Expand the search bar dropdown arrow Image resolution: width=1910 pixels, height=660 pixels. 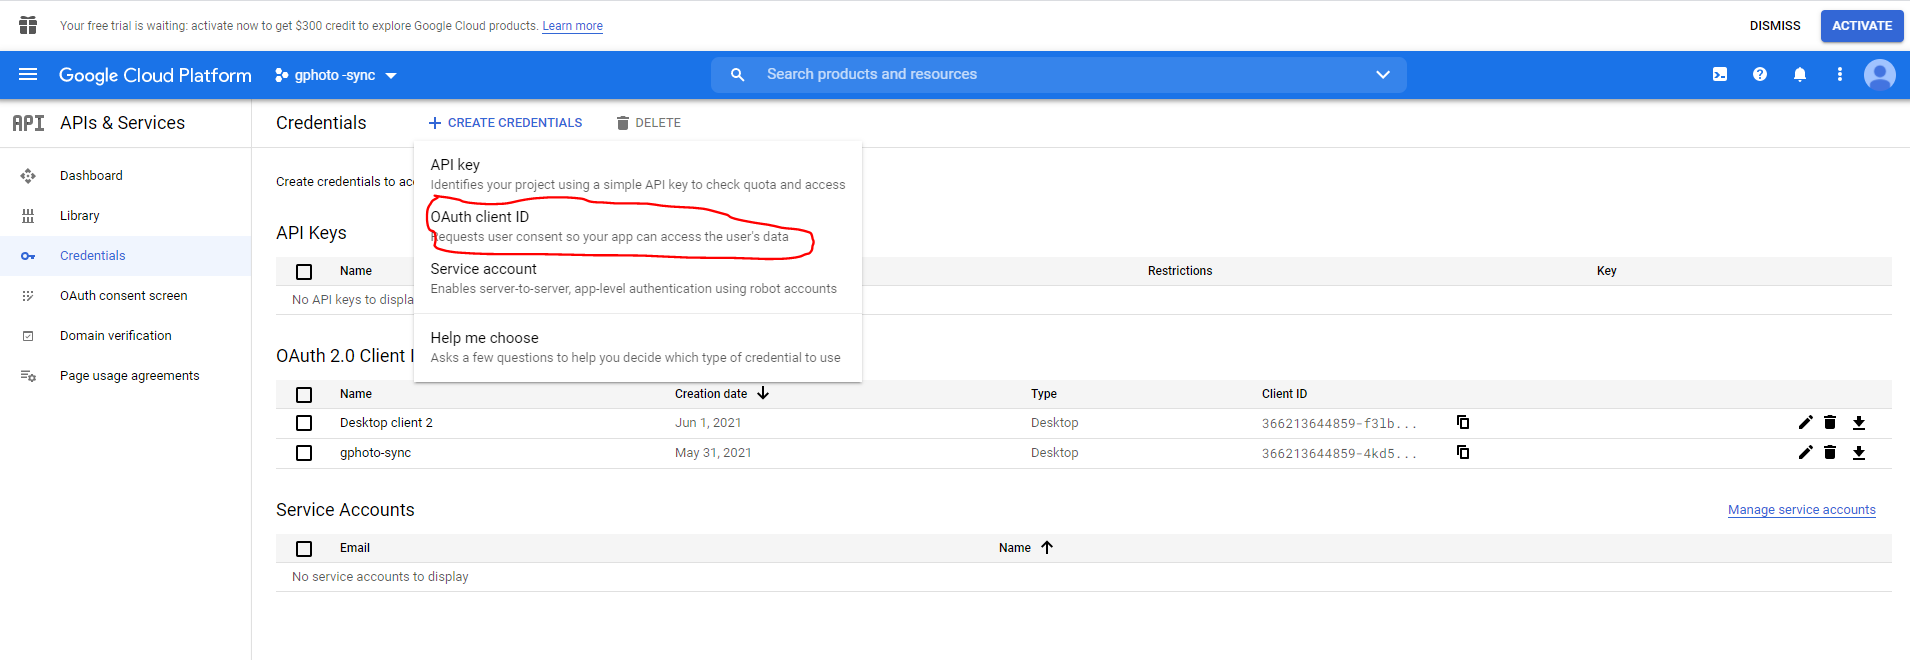1383,75
